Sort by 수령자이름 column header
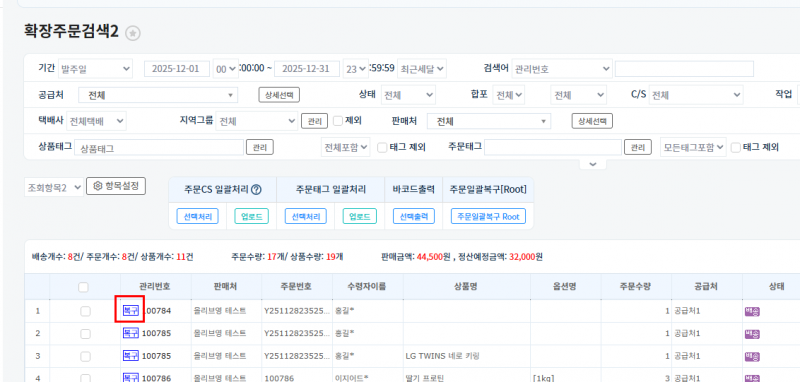The width and height of the screenshot is (800, 382). point(367,287)
